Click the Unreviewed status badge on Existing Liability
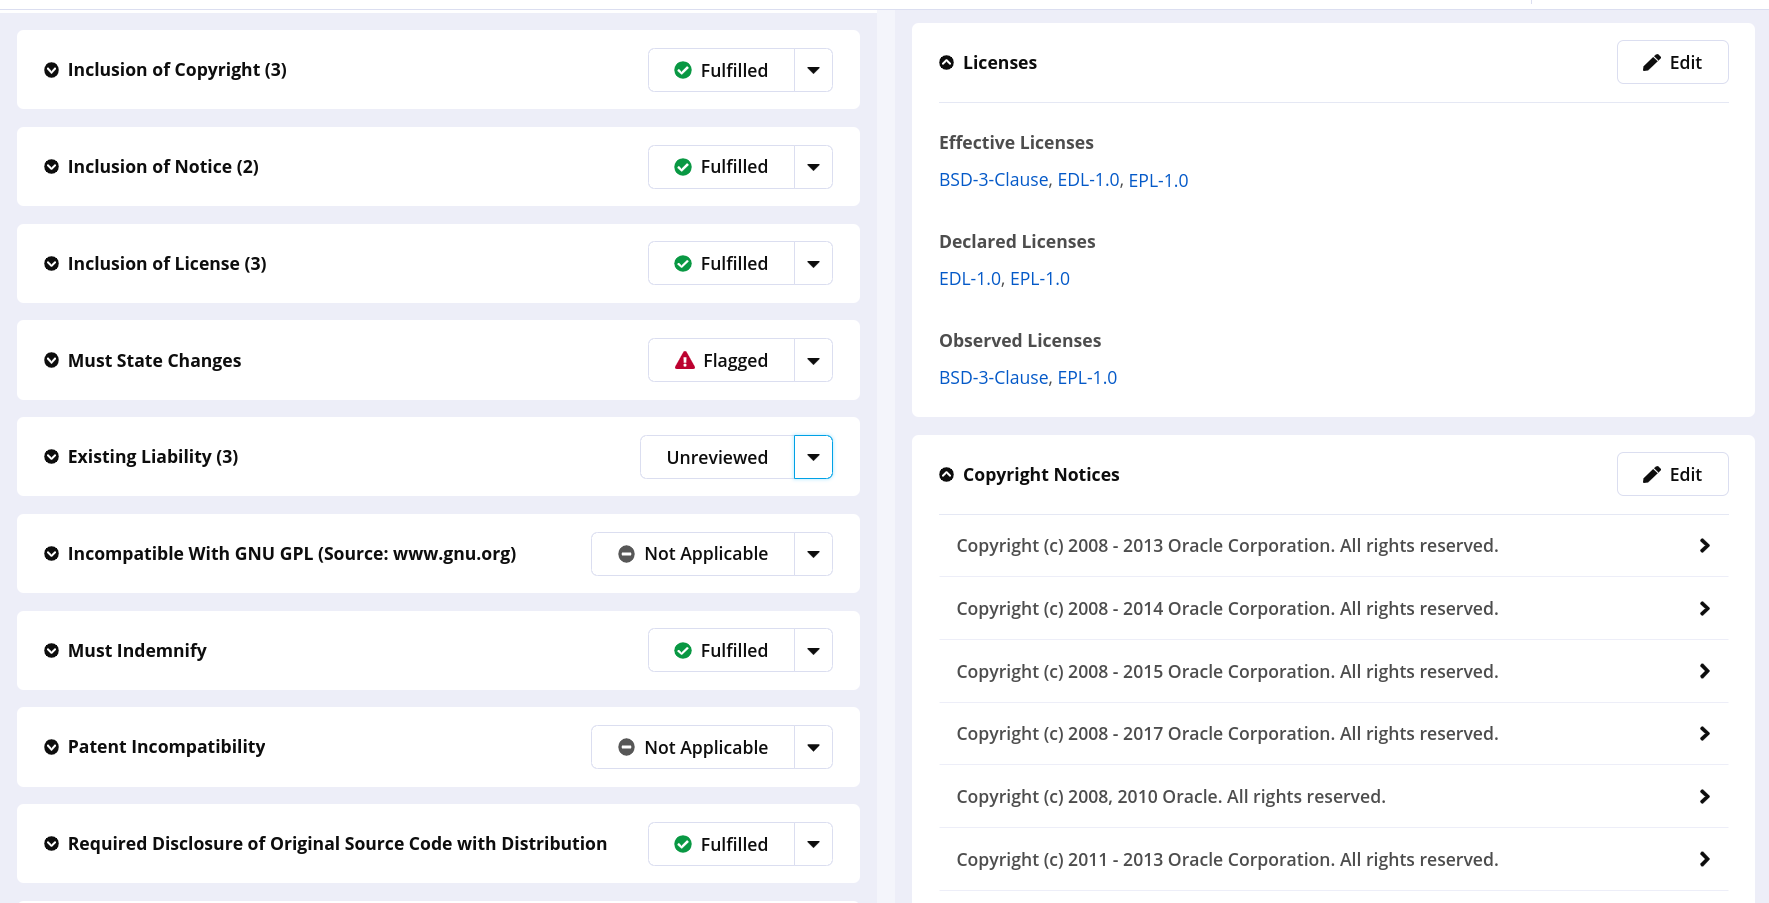 click(716, 457)
